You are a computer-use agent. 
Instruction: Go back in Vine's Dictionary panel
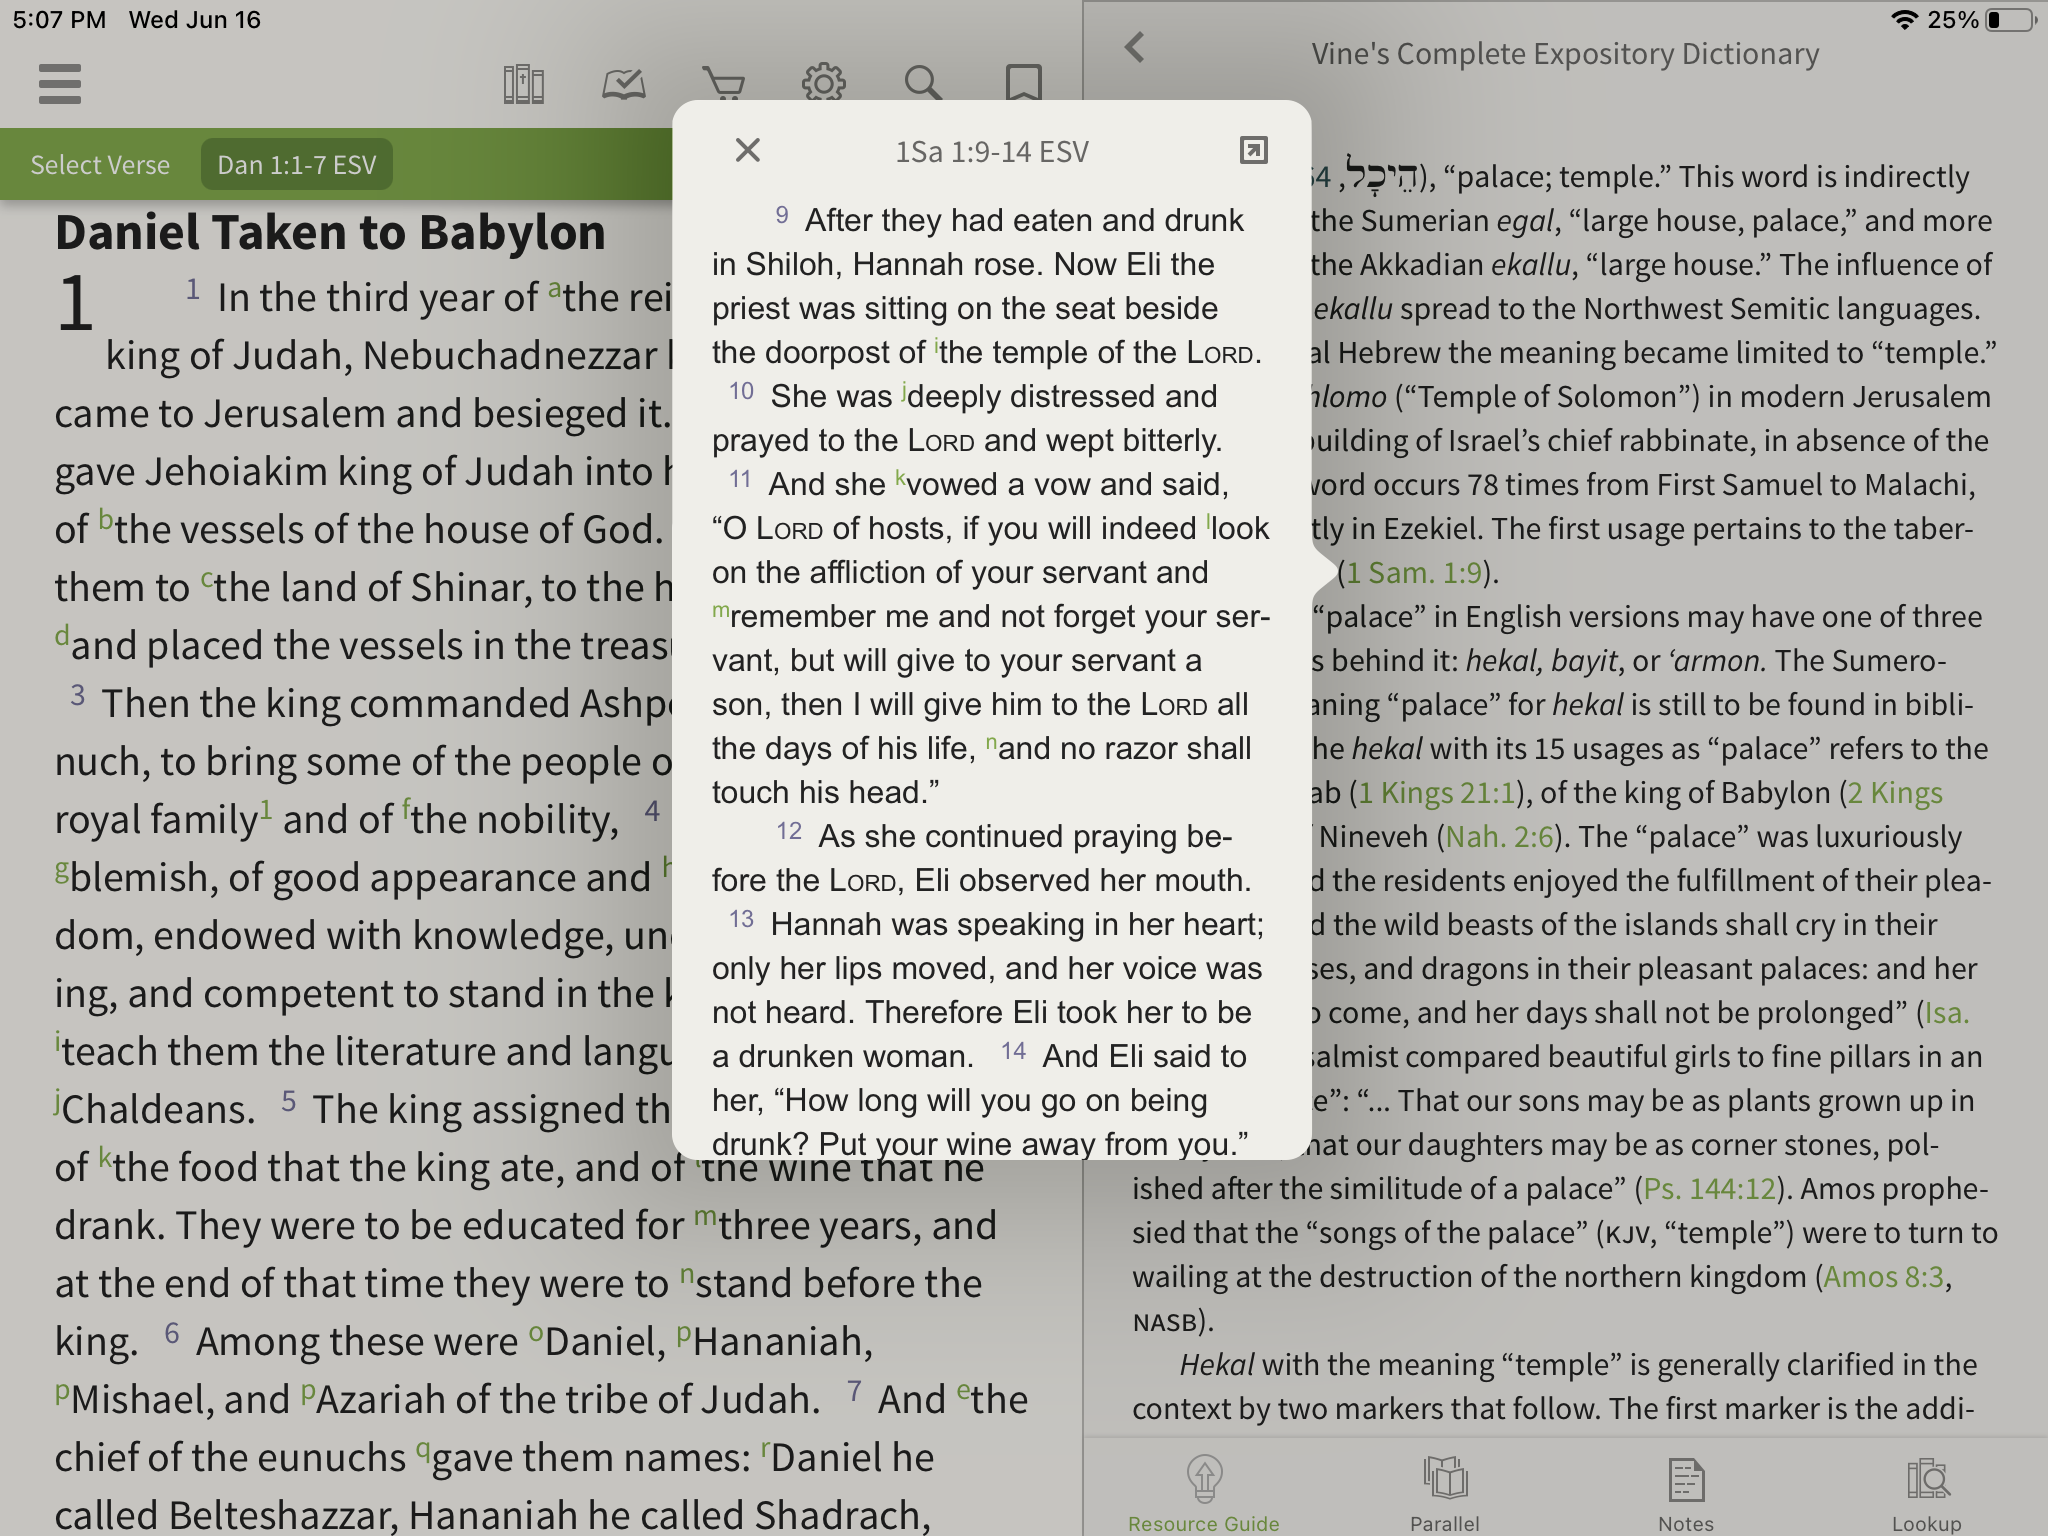[x=1134, y=47]
